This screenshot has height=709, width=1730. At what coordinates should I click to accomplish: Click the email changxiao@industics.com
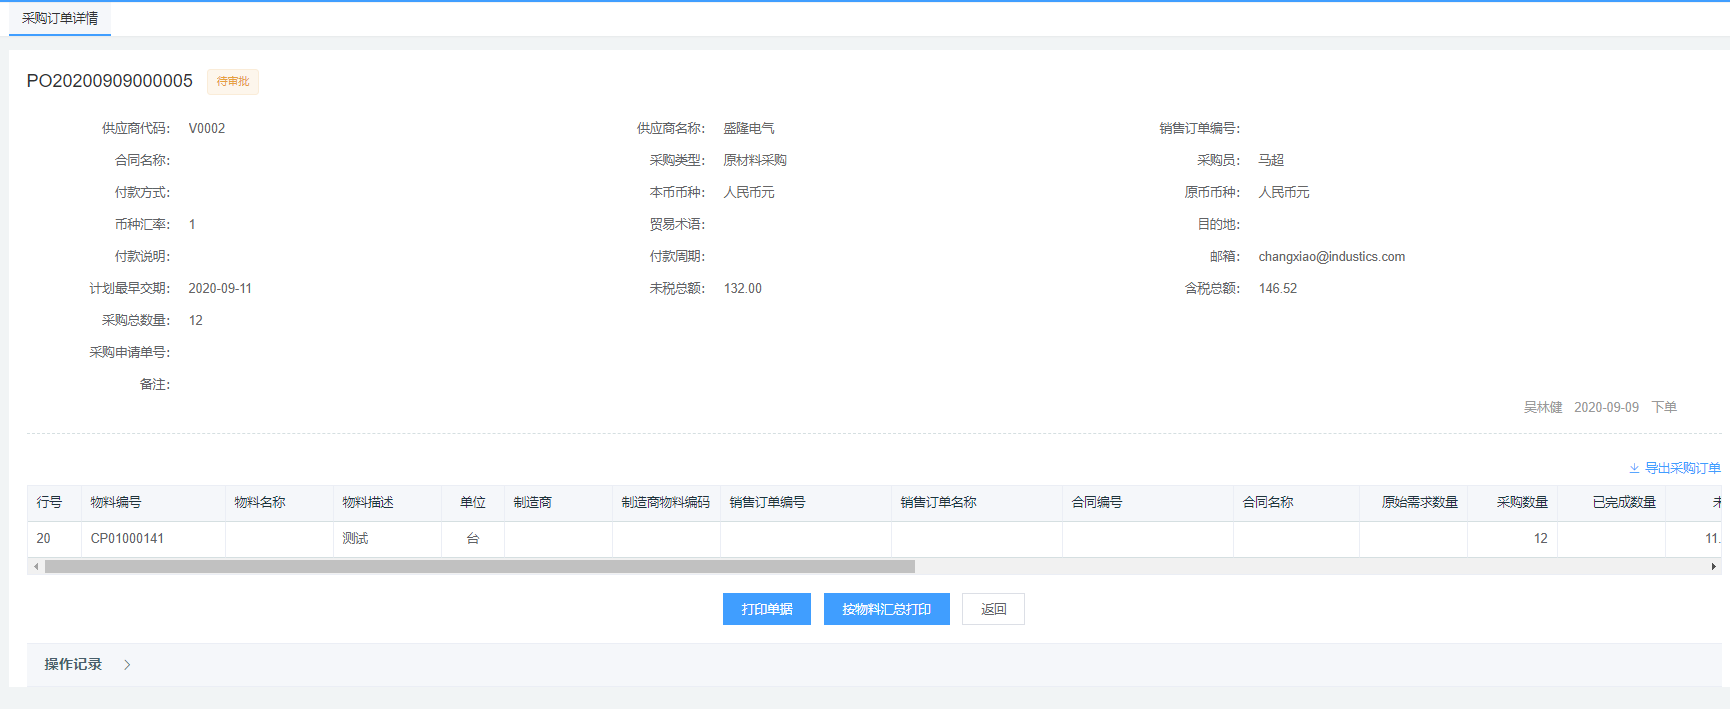pyautogui.click(x=1331, y=257)
